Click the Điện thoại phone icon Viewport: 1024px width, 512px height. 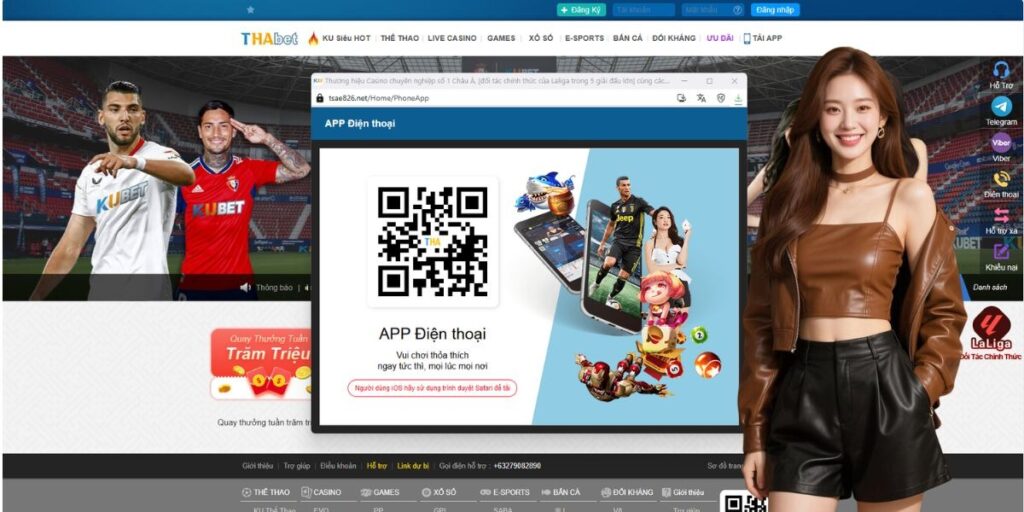point(1001,179)
